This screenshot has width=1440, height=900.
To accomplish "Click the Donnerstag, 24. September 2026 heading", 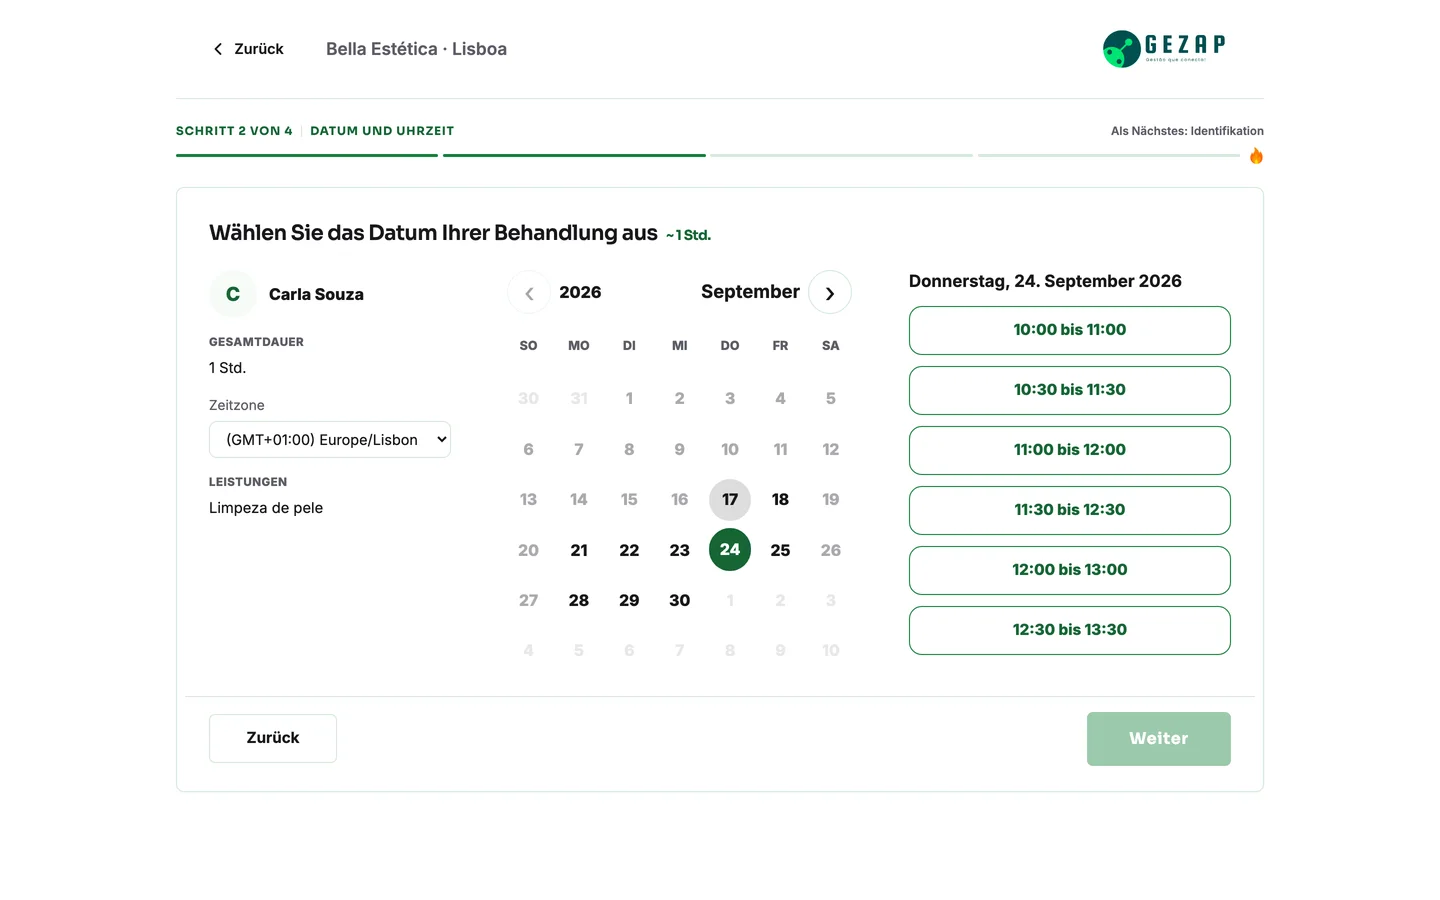I will [1045, 281].
